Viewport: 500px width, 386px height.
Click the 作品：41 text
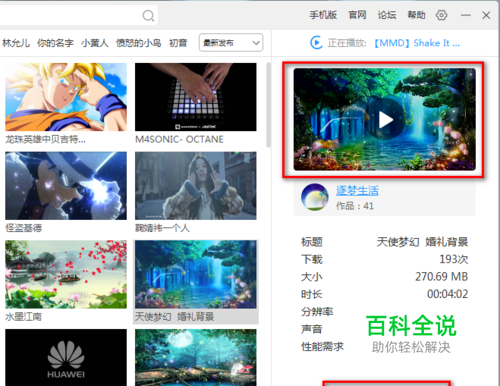(355, 206)
